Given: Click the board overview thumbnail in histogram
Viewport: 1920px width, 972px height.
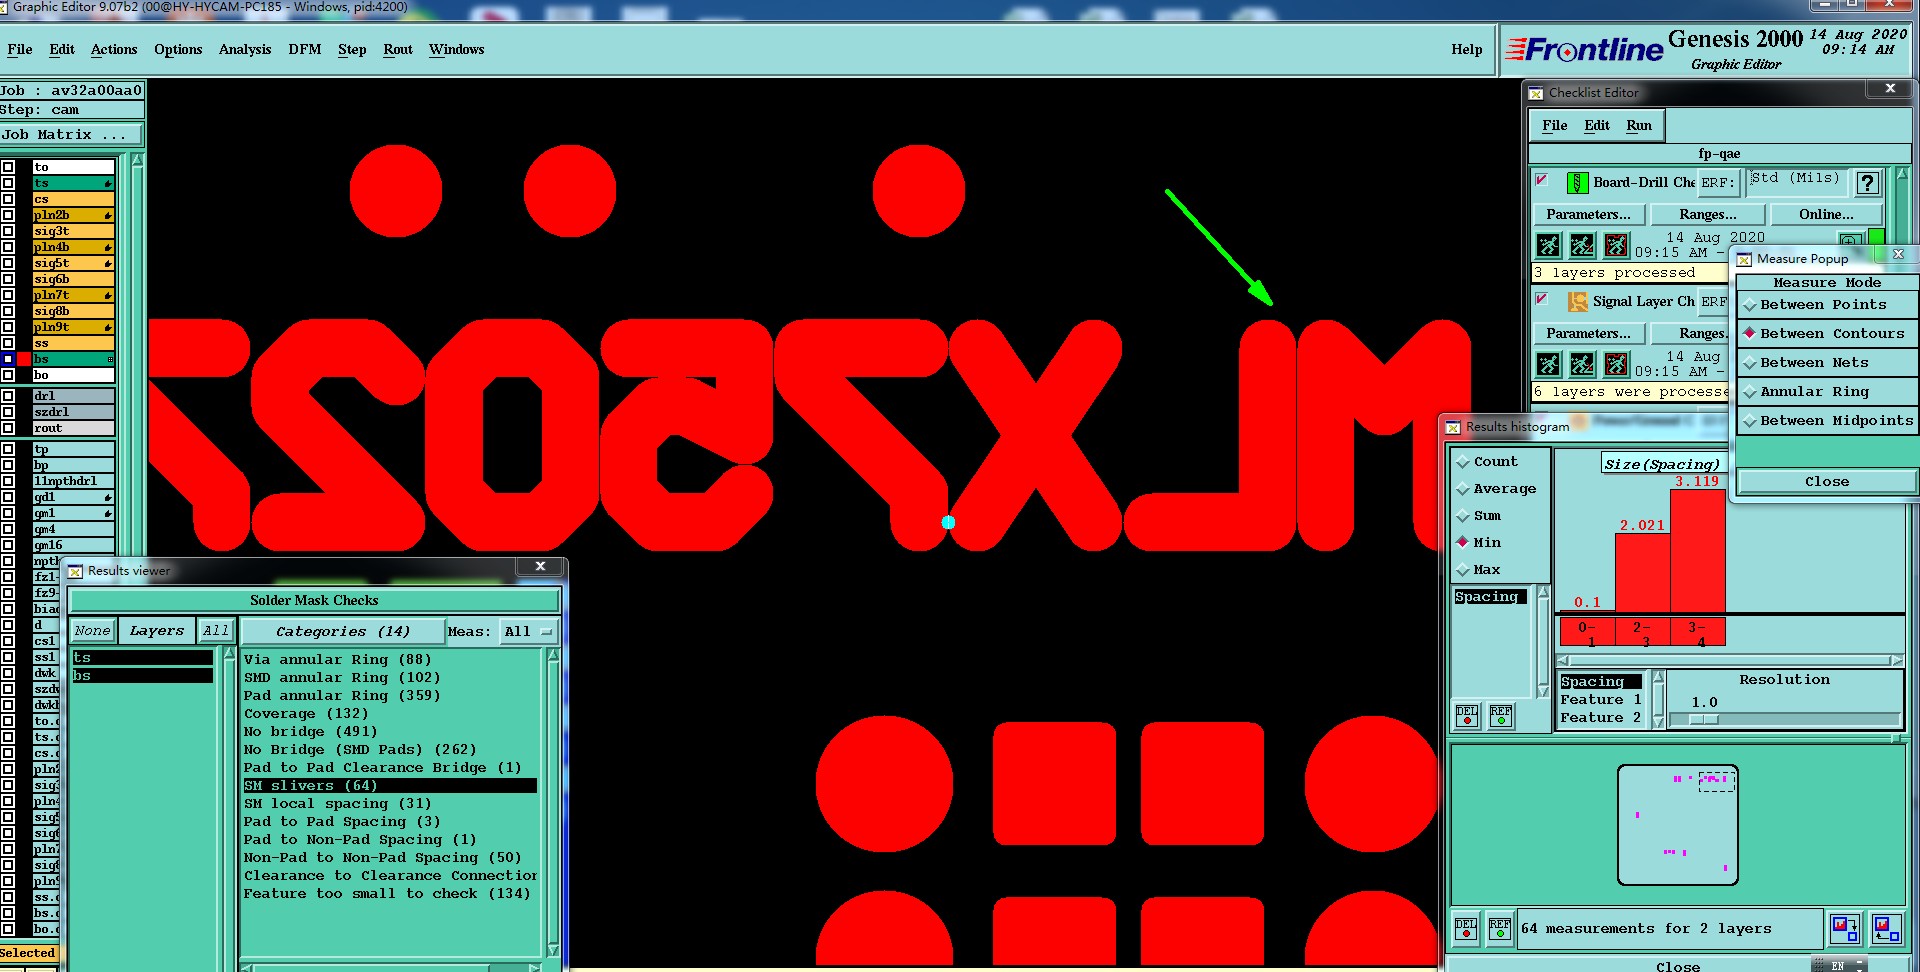Looking at the screenshot, I should pos(1677,826).
